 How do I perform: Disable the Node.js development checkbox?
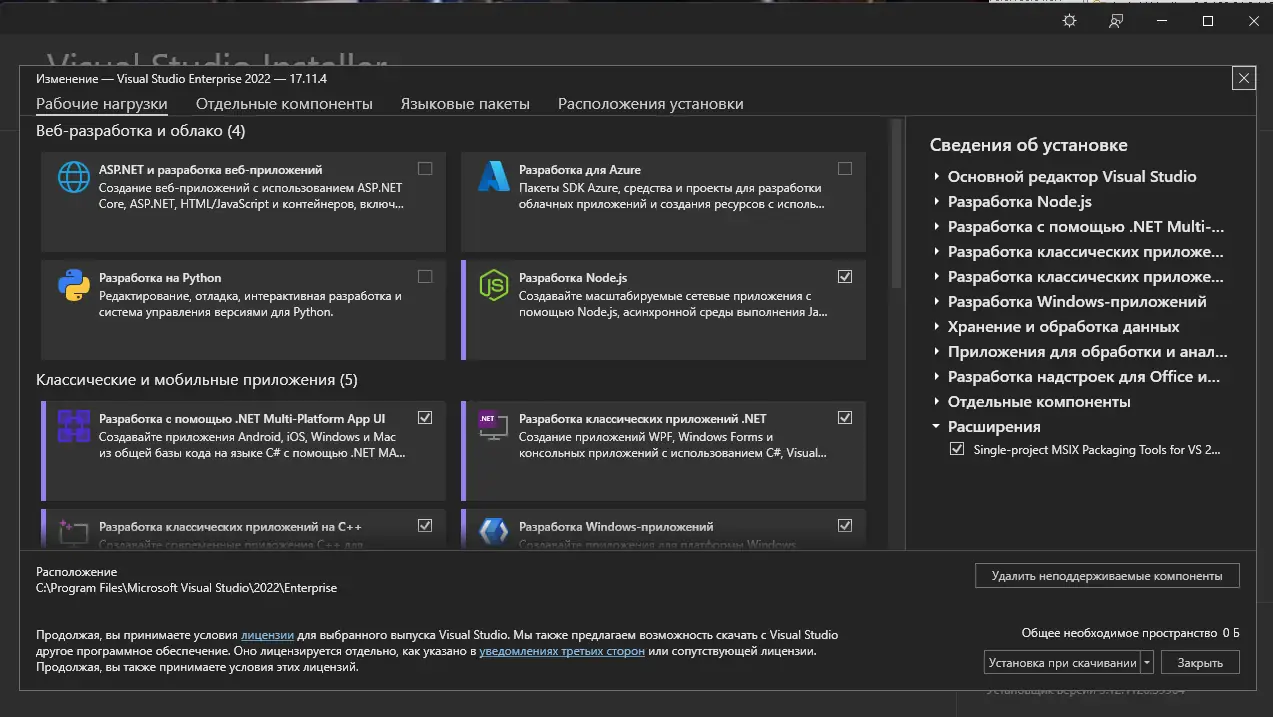pos(845,276)
